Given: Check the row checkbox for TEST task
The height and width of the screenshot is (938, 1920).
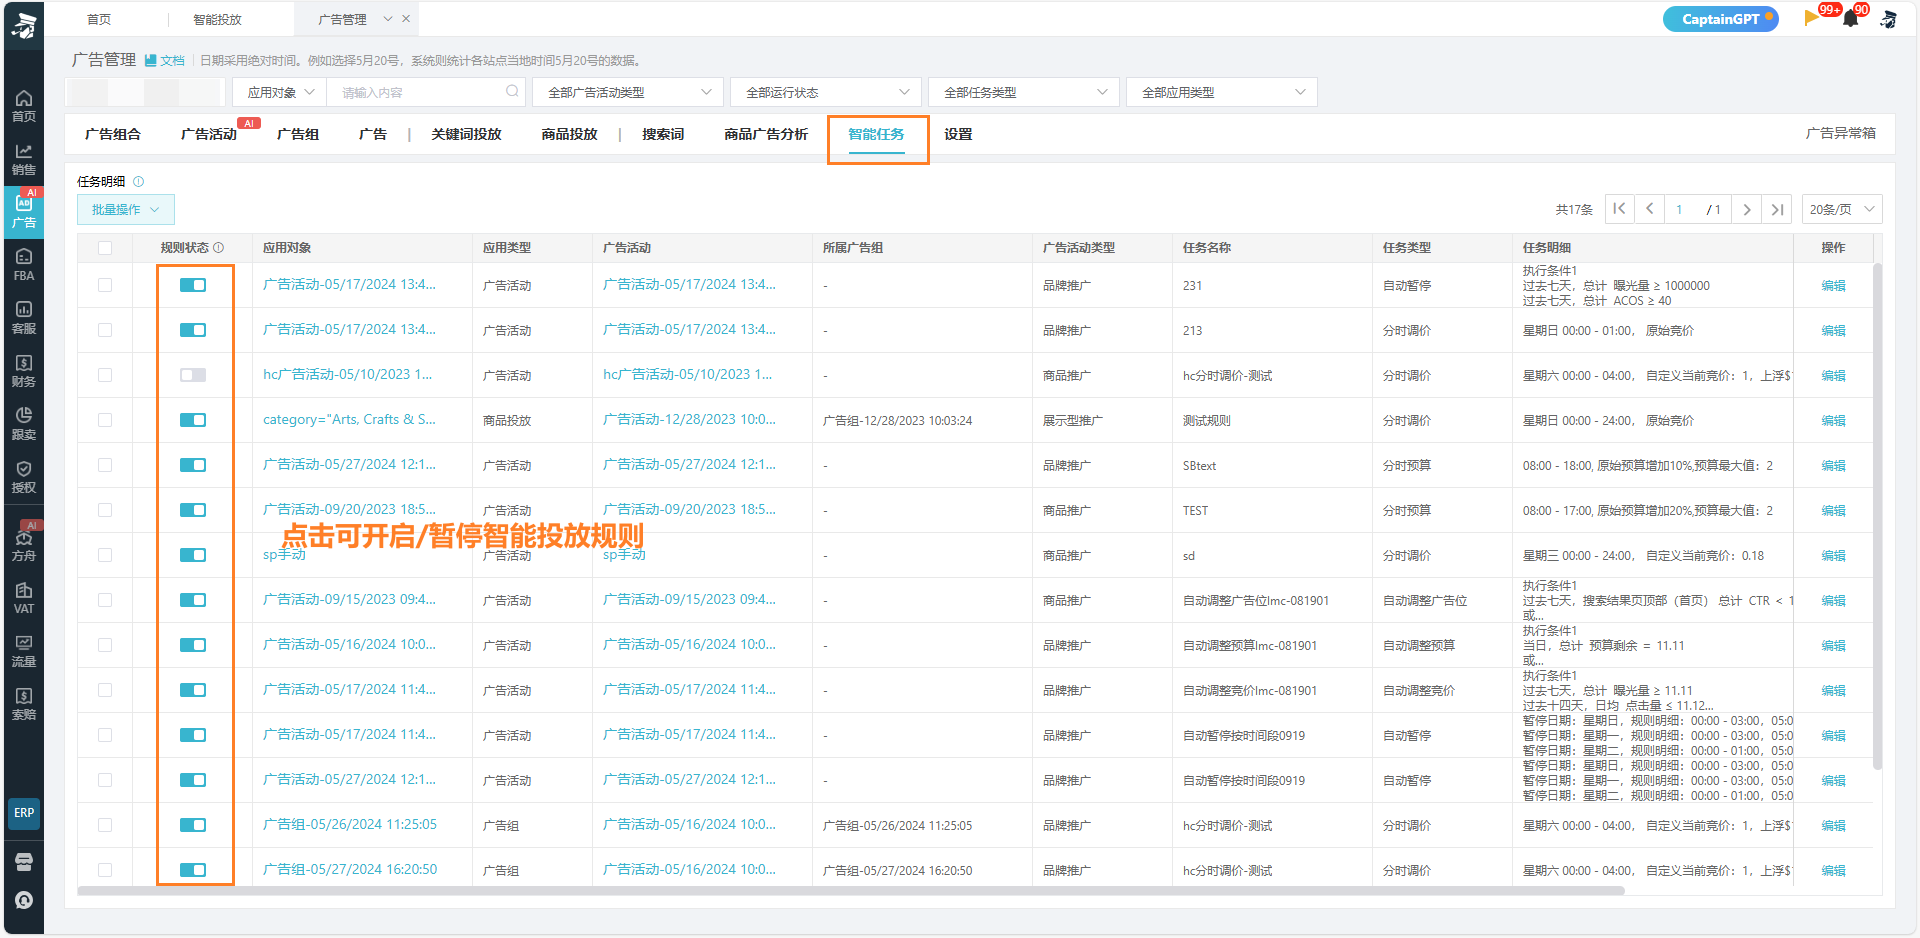Looking at the screenshot, I should (105, 510).
